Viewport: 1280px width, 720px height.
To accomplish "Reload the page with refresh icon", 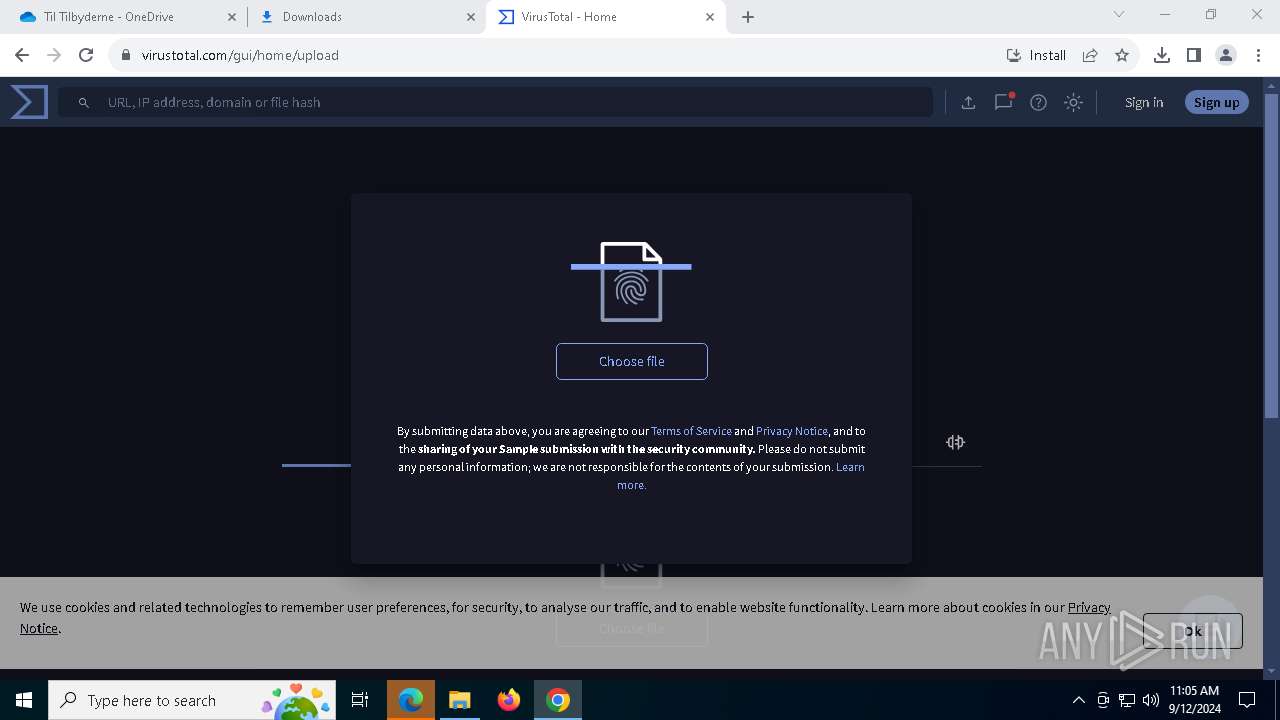I will pyautogui.click(x=86, y=55).
